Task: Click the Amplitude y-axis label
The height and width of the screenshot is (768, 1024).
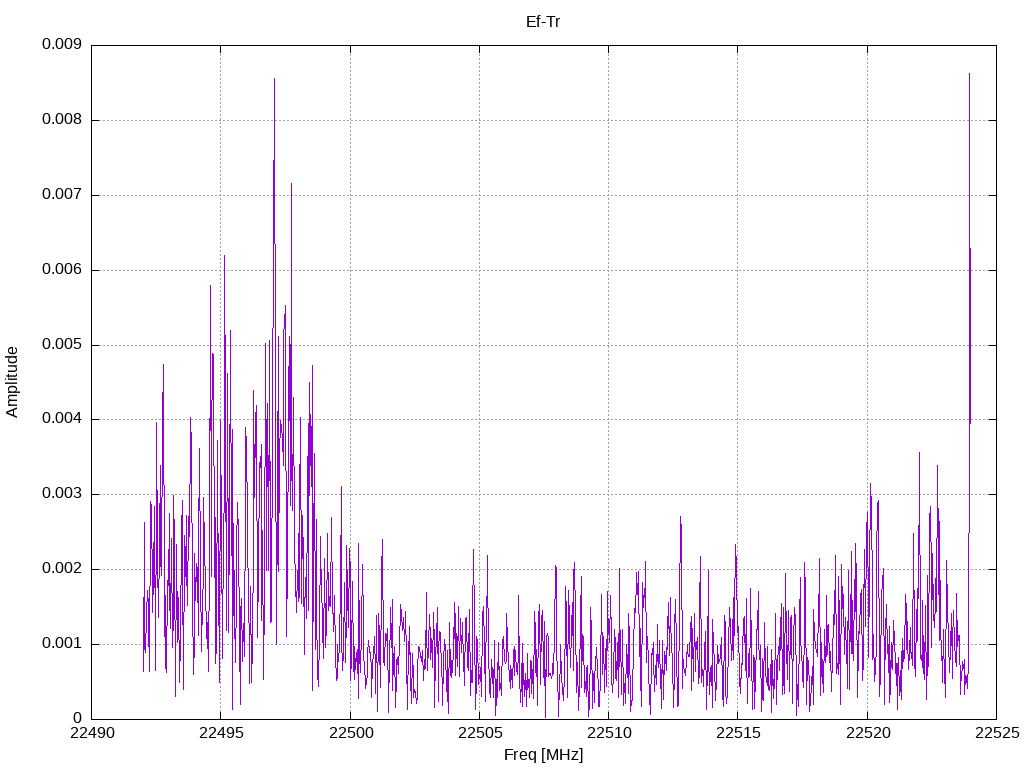Action: pos(12,382)
